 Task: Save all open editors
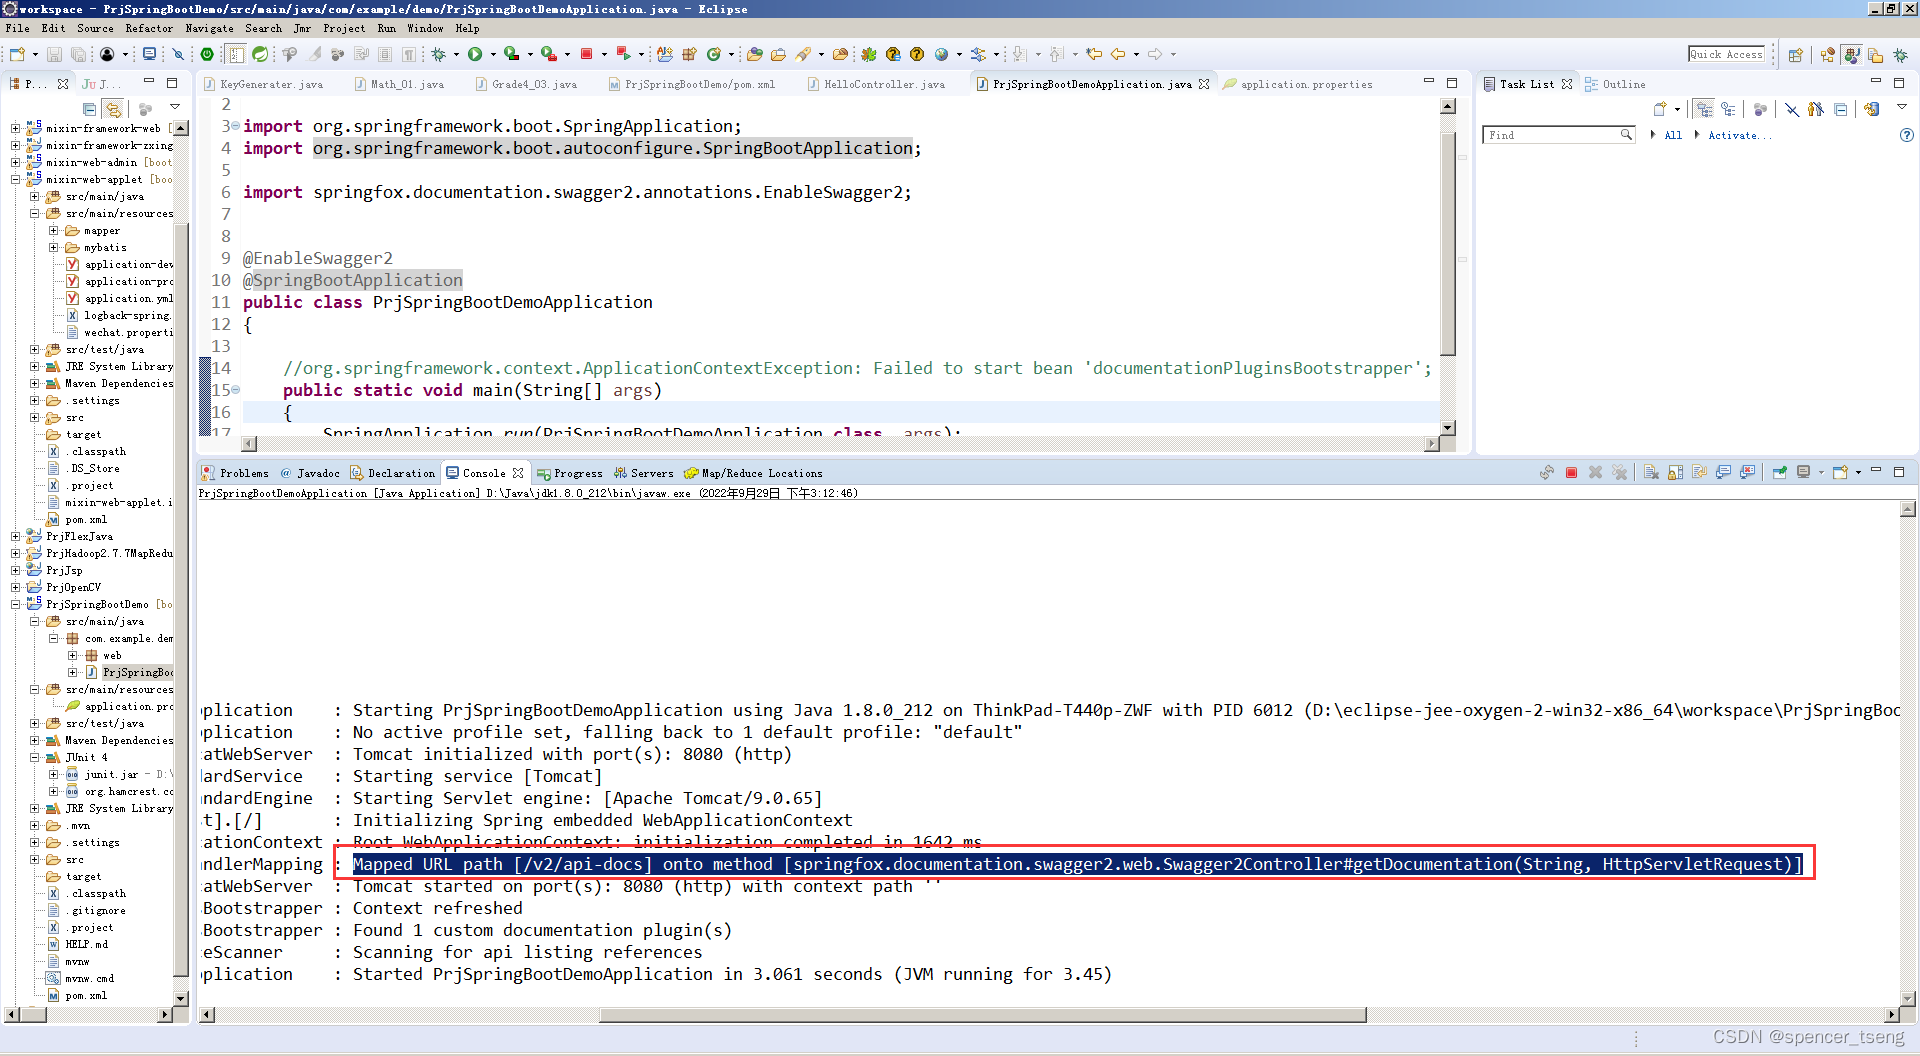click(79, 54)
